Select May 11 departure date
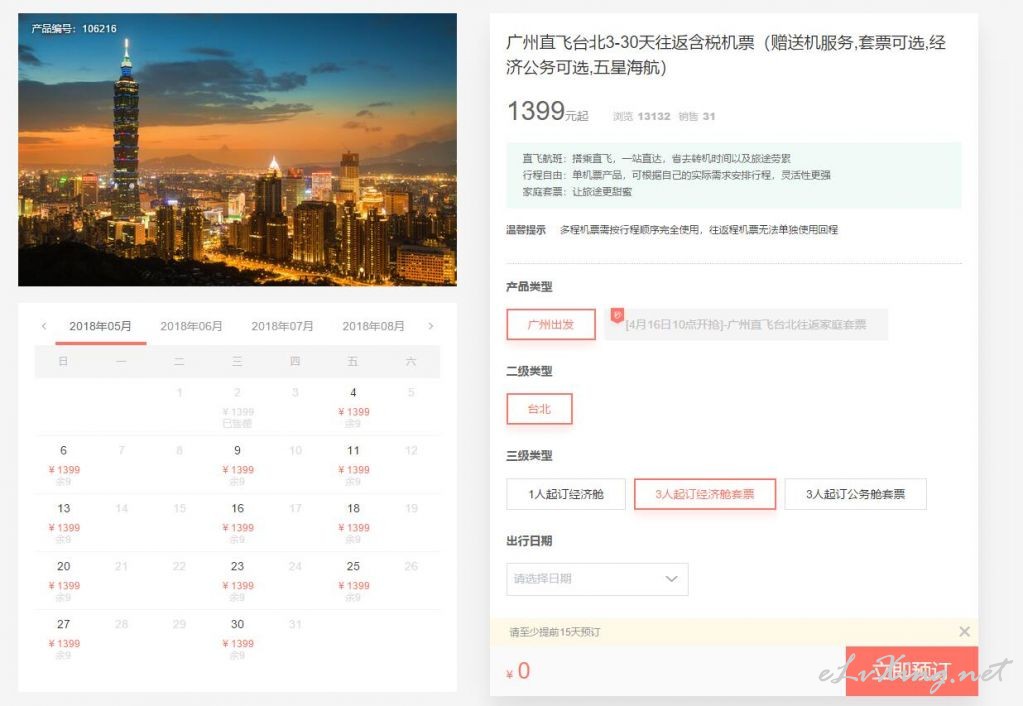1023x706 pixels. tap(353, 465)
